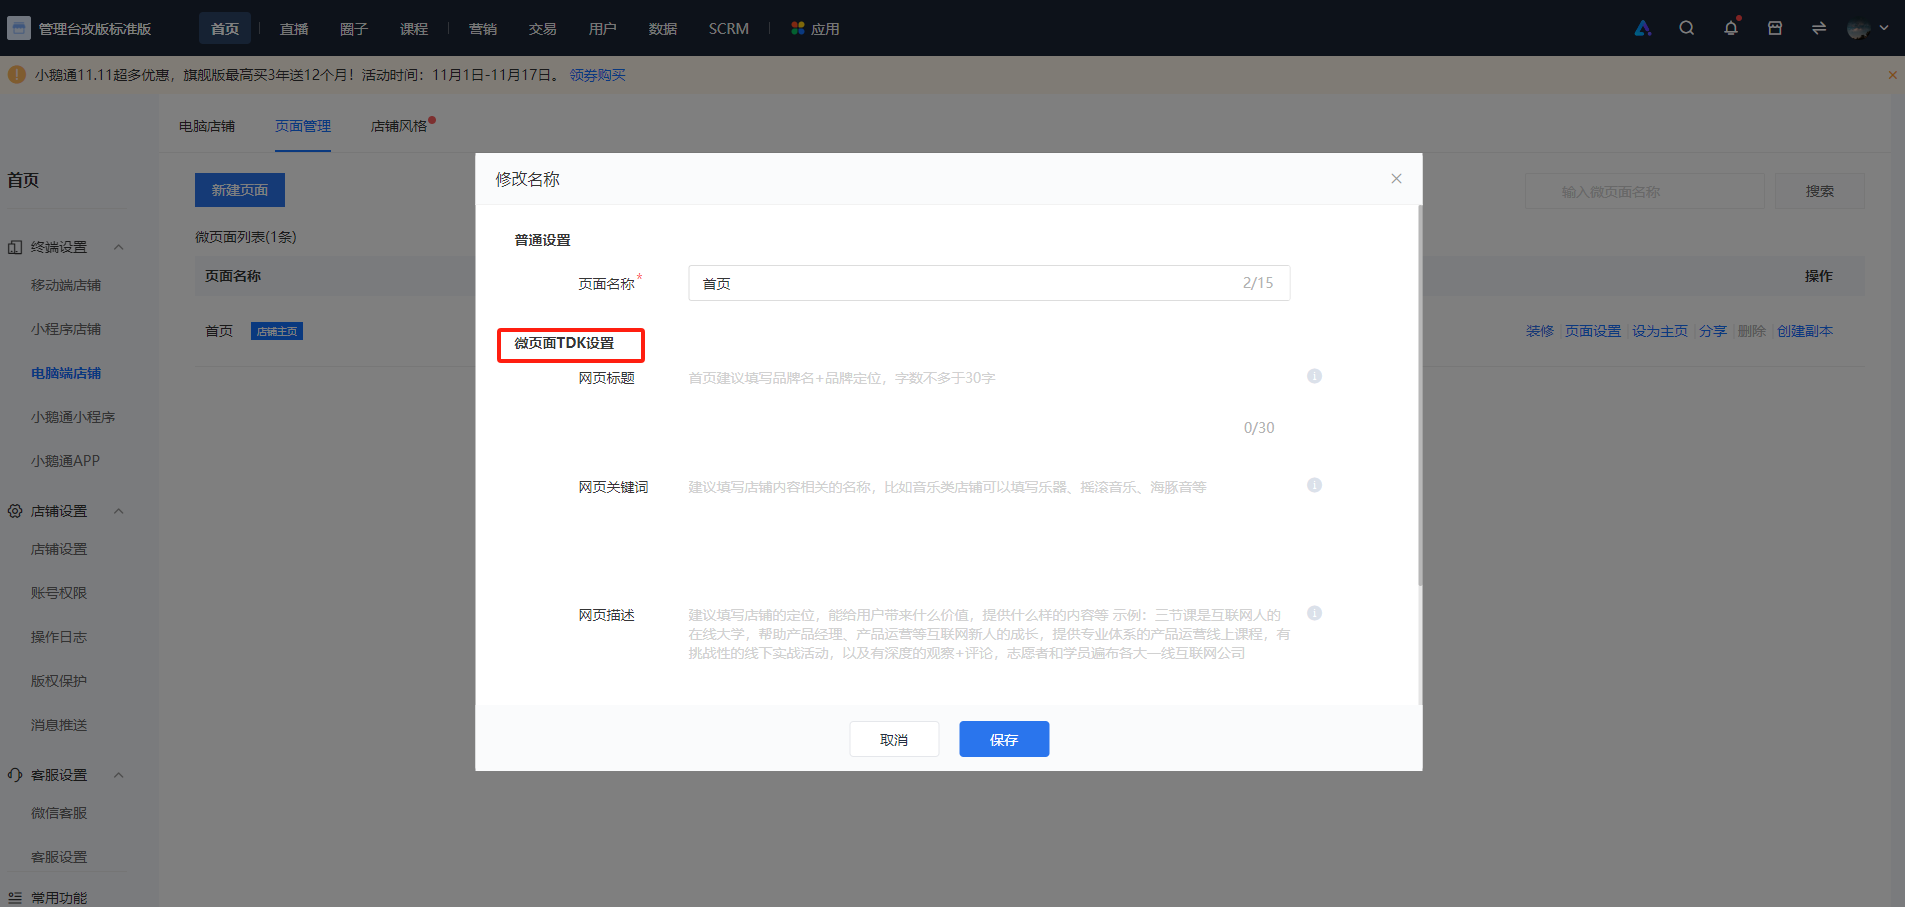This screenshot has width=1905, height=907.
Task: Open the 数据 top navigation item
Action: pos(663,29)
